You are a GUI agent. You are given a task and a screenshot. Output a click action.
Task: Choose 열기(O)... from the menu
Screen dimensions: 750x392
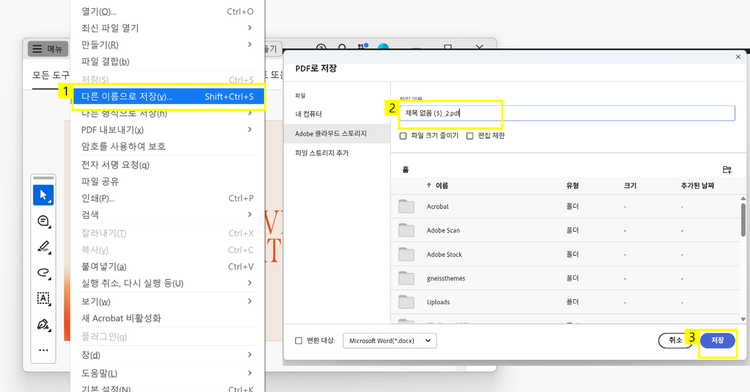click(x=167, y=11)
